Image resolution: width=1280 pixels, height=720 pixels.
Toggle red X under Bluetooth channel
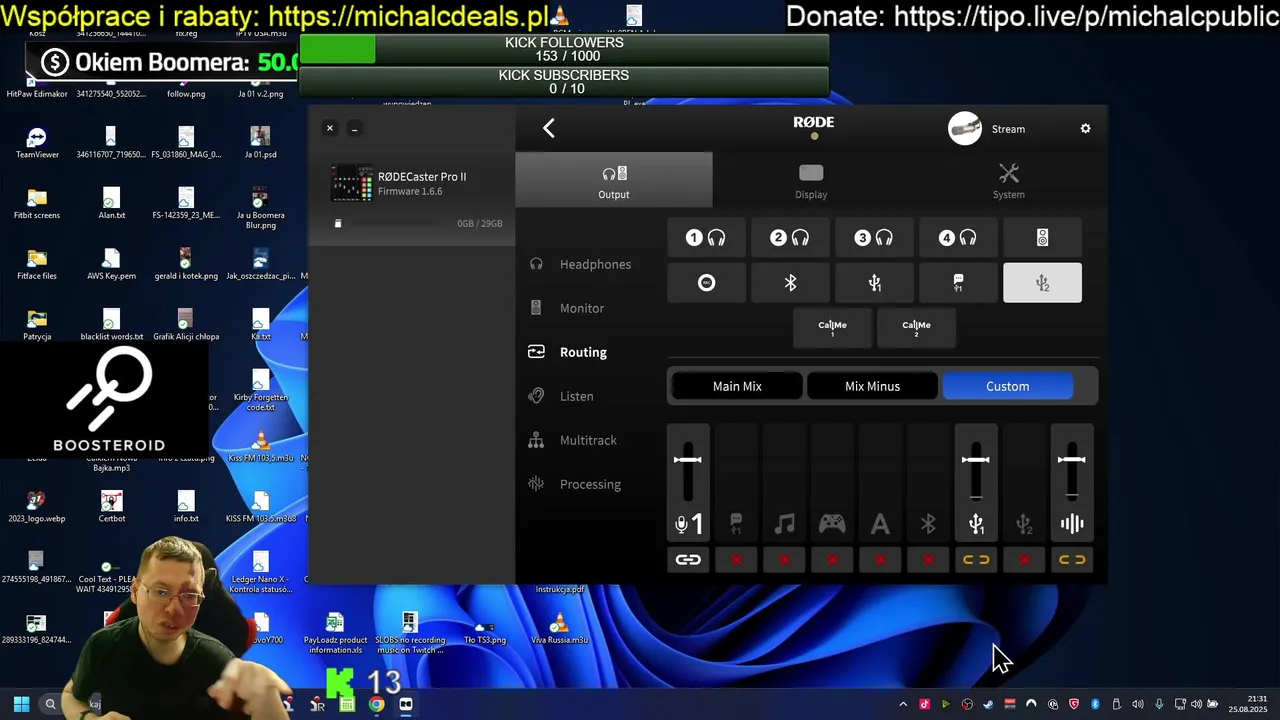point(928,560)
